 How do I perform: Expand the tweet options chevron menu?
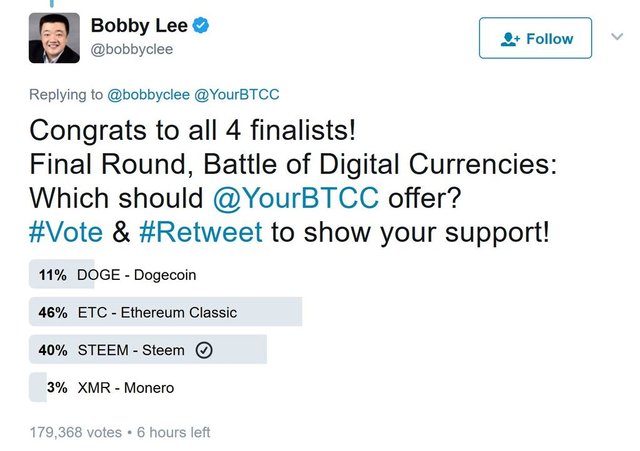616,37
